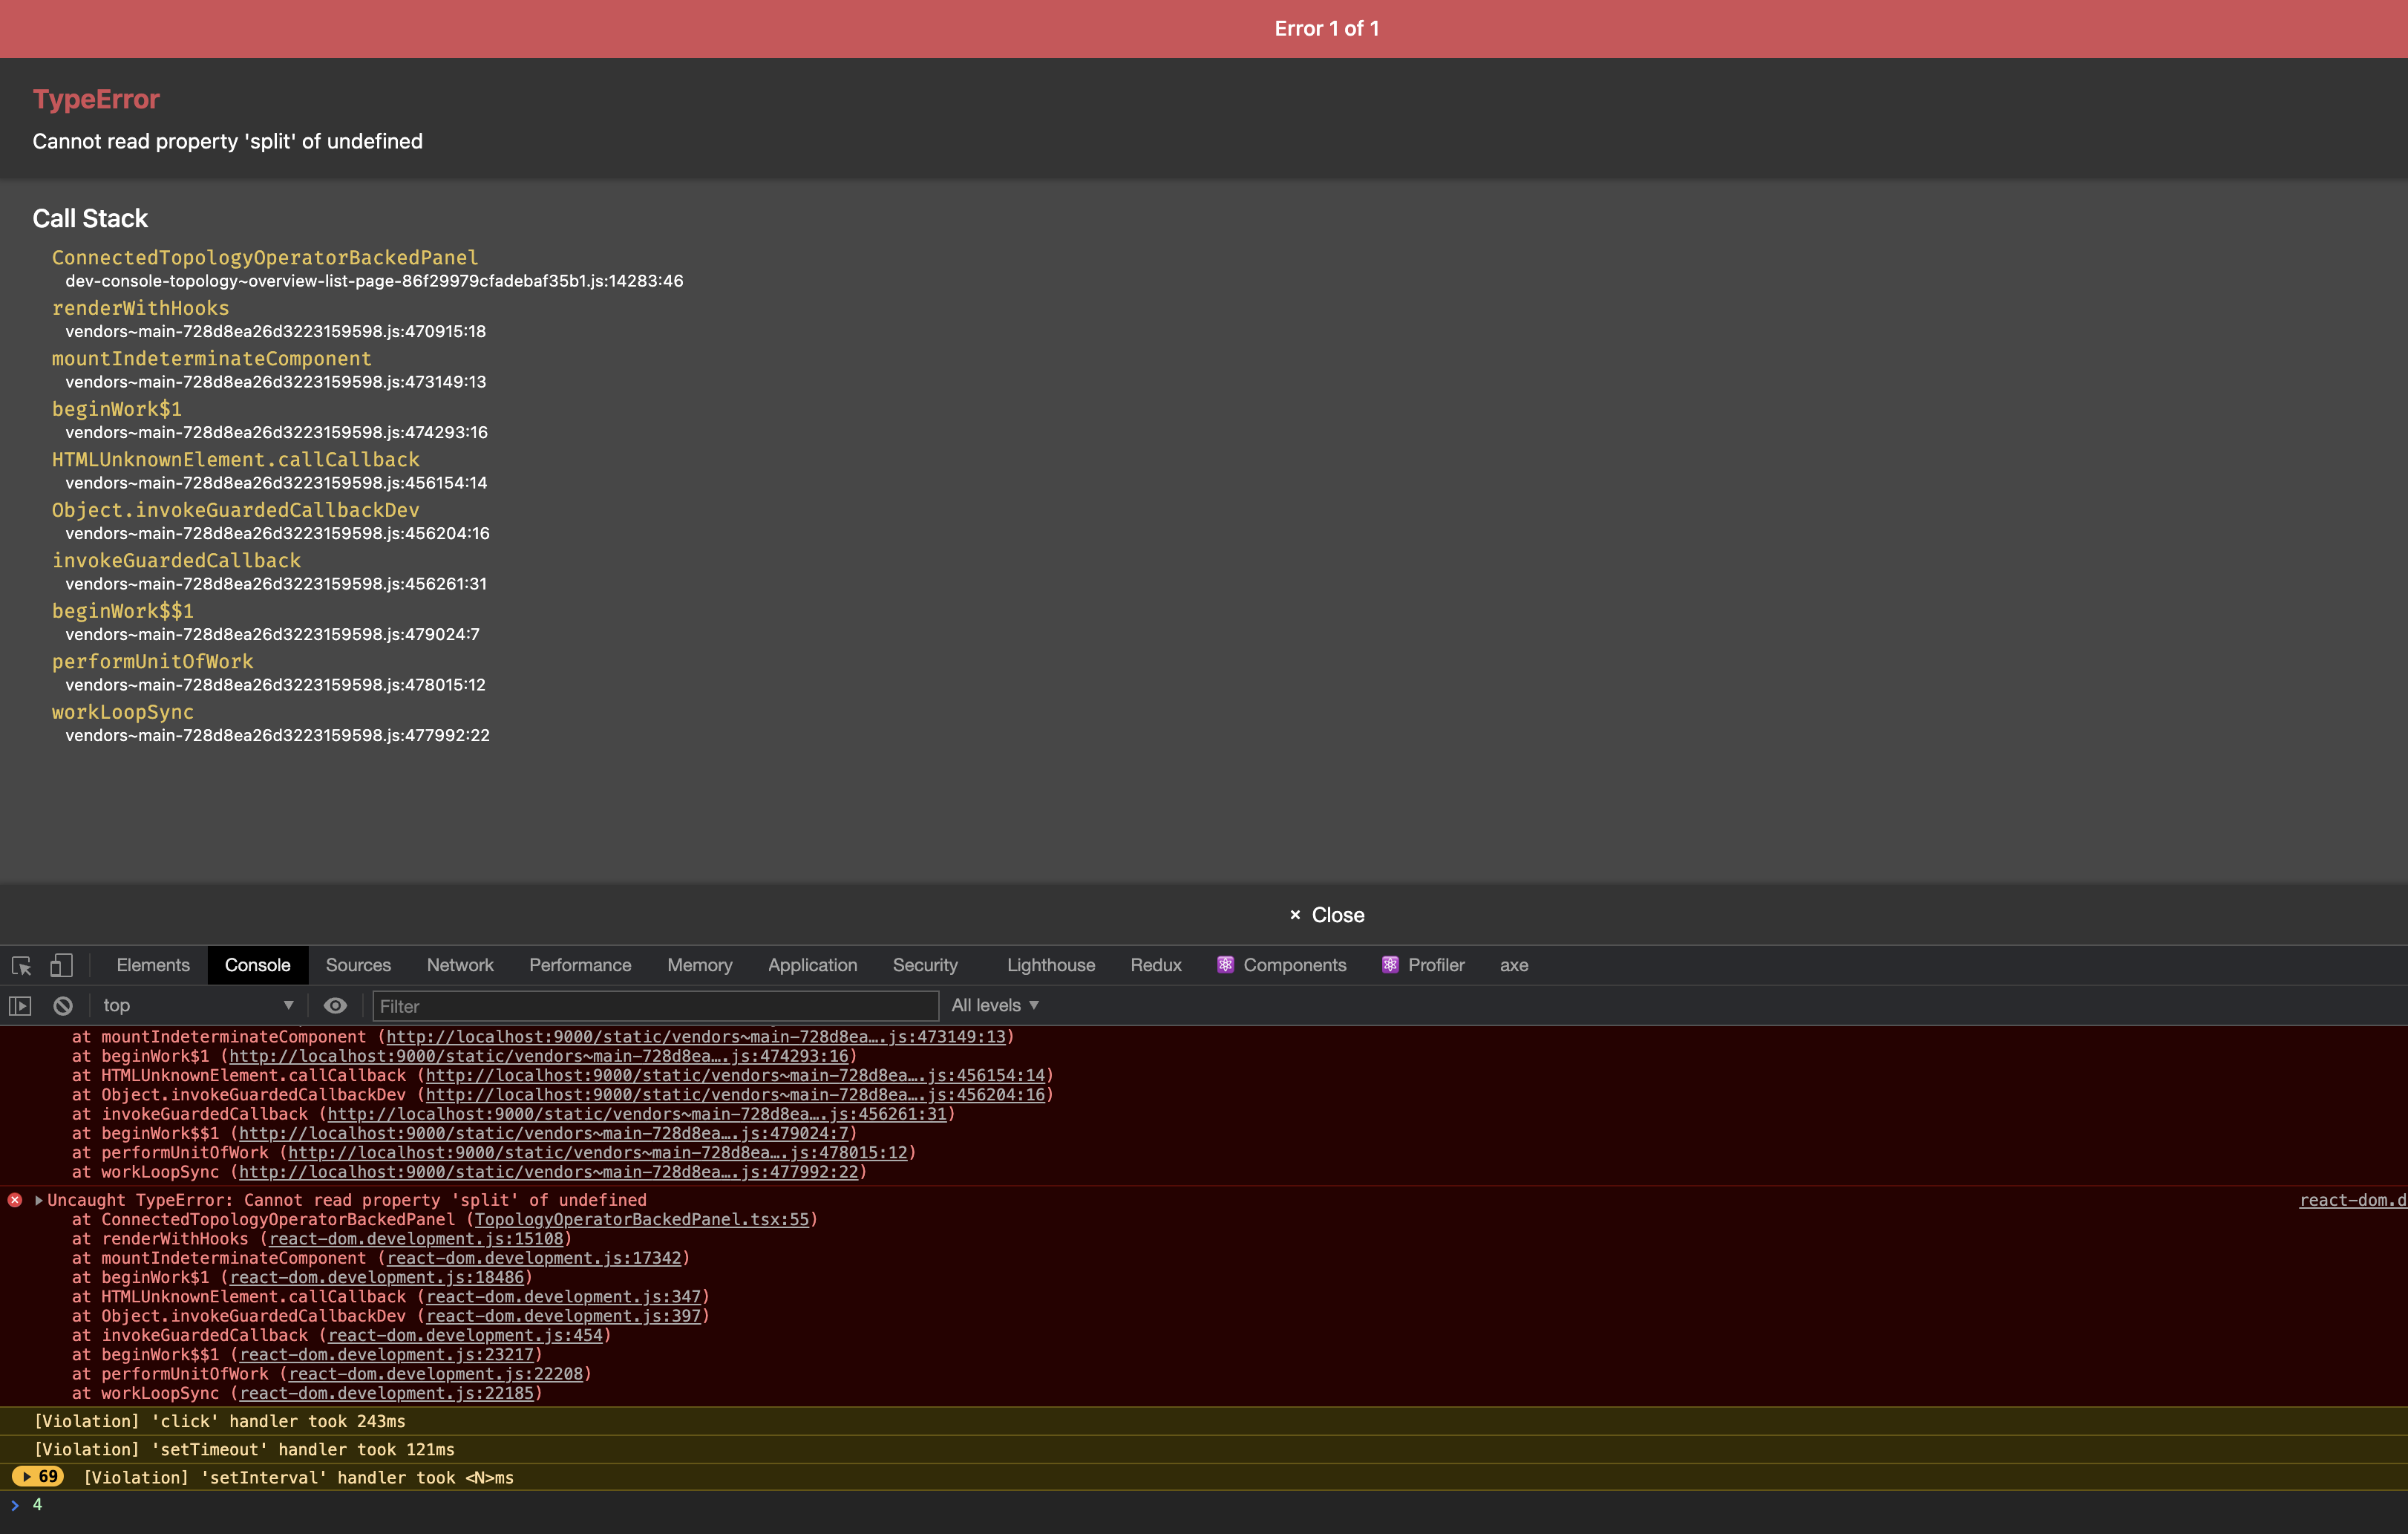Click the clear console icon
This screenshot has height=1534, width=2408.
(x=63, y=1006)
